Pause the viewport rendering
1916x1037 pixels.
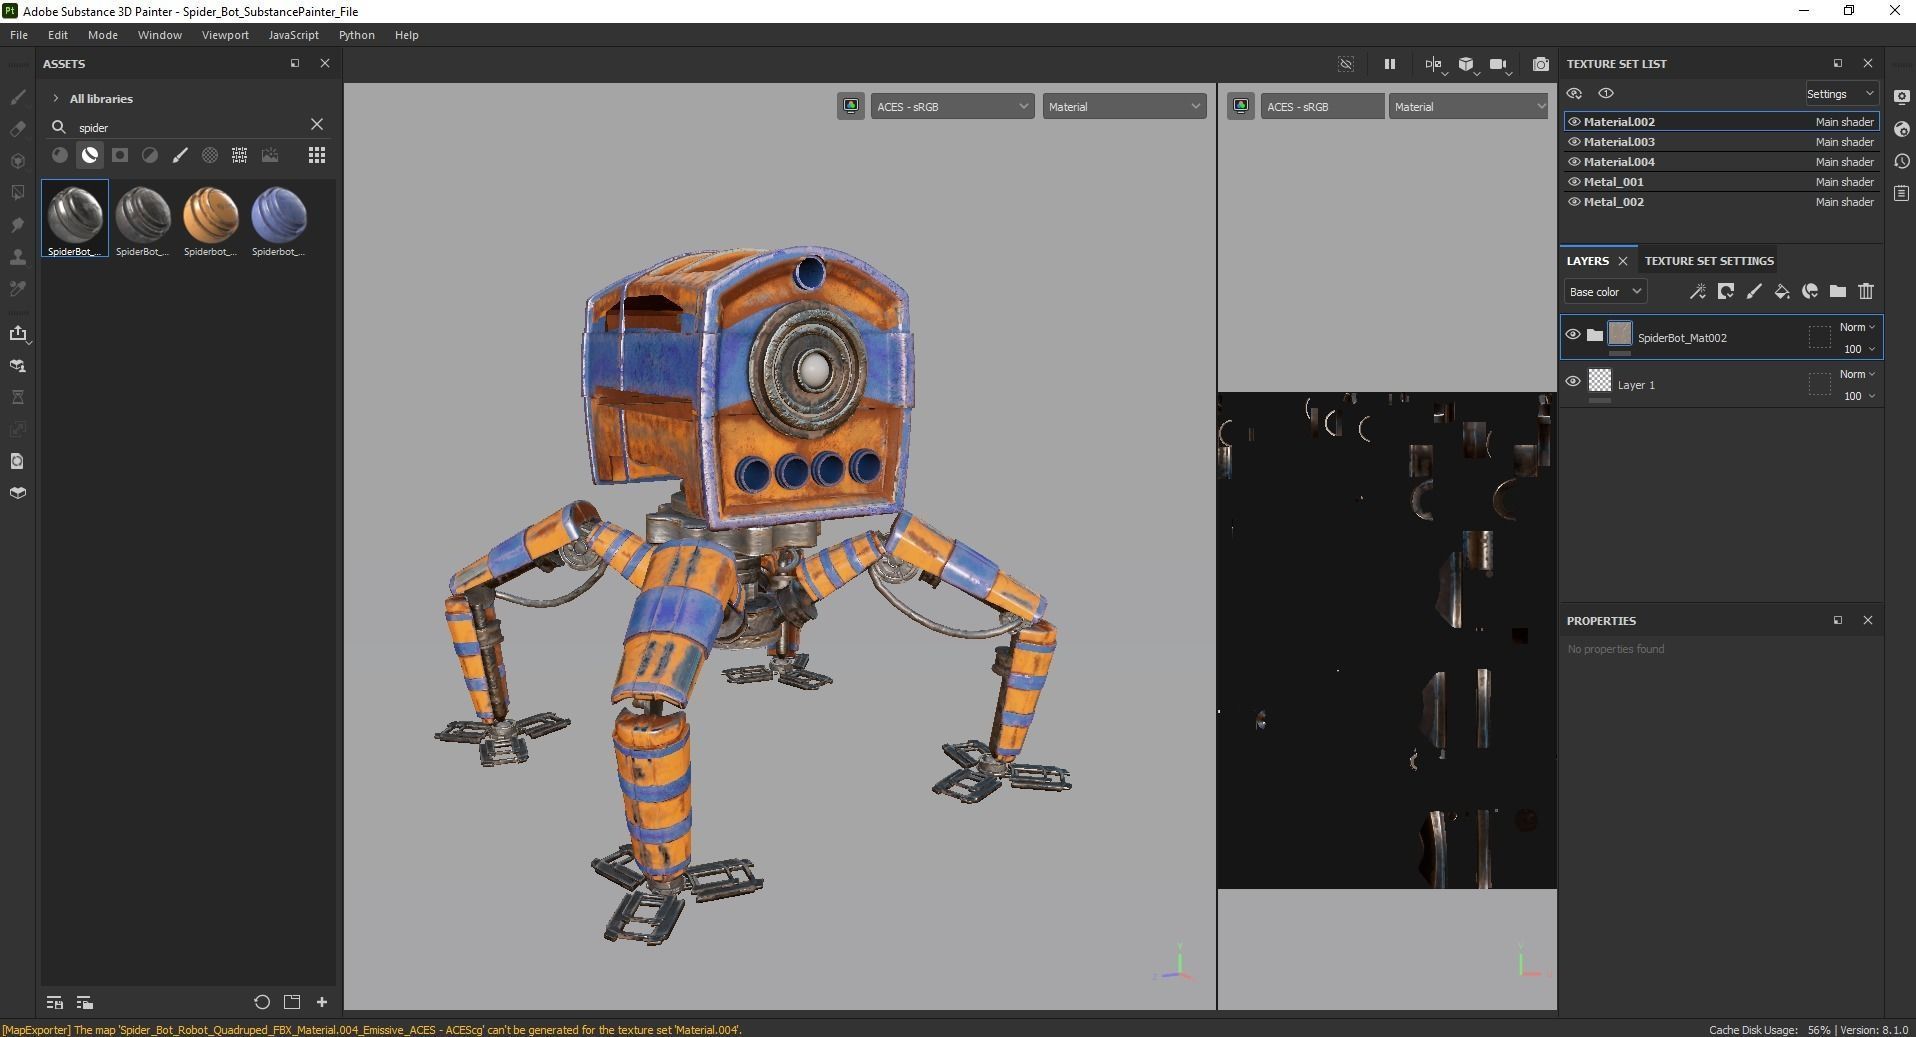tap(1389, 64)
